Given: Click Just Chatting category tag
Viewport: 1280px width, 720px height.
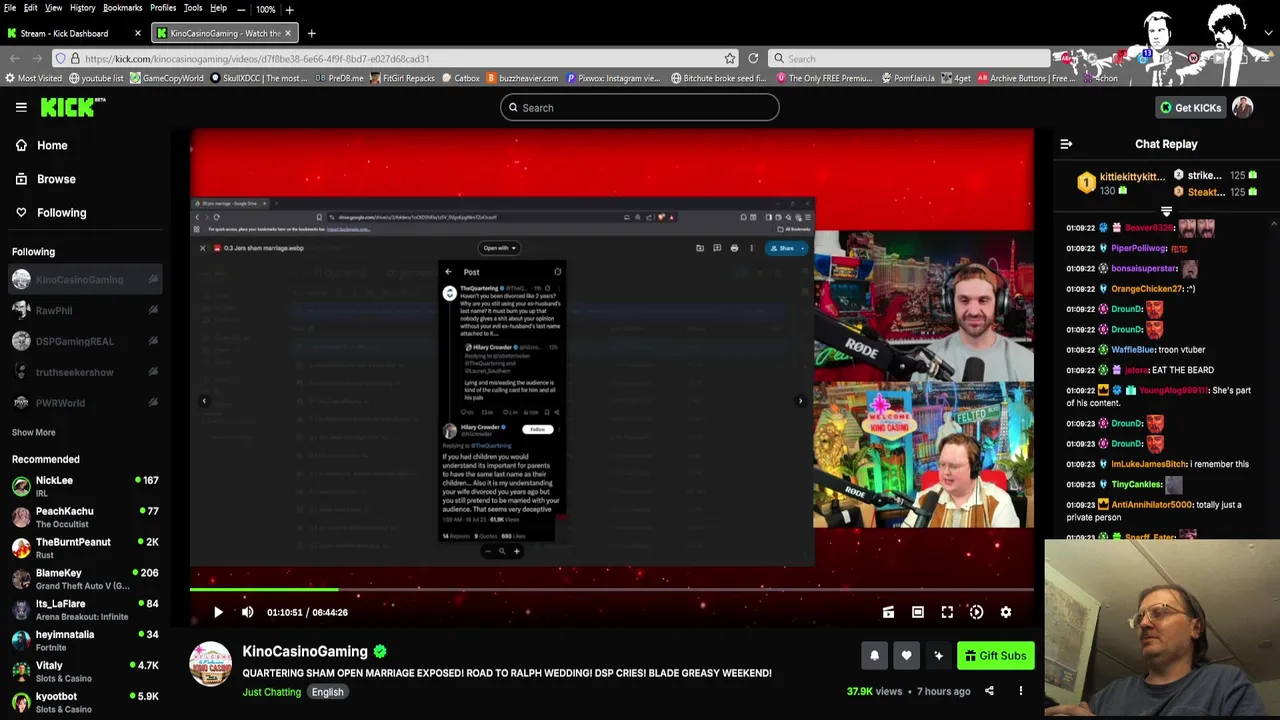Looking at the screenshot, I should (x=271, y=692).
